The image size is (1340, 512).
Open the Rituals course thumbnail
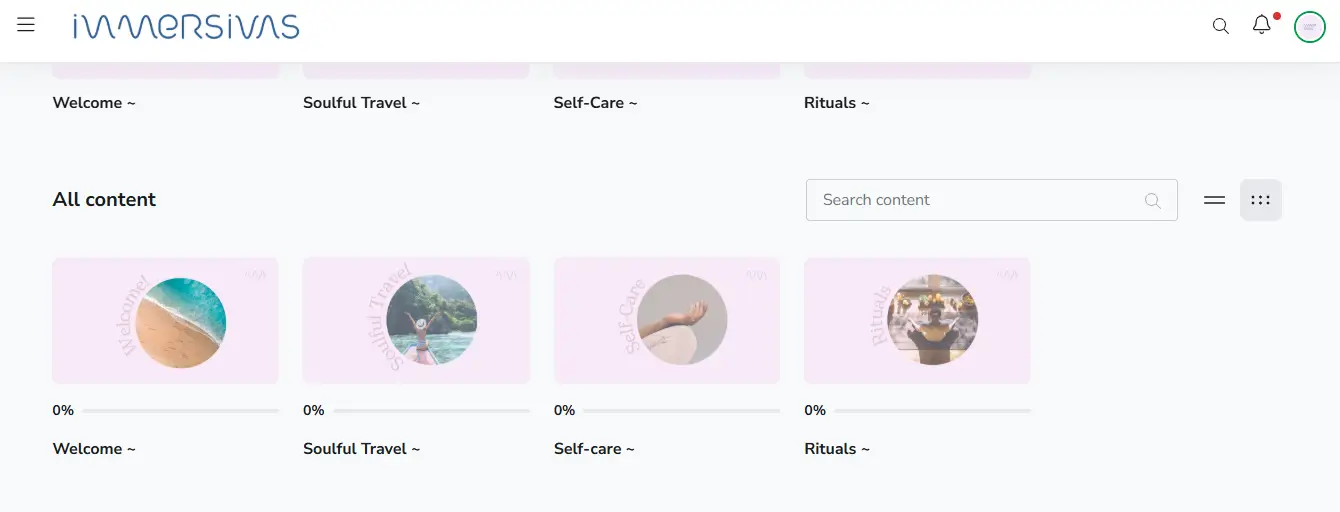coord(917,320)
